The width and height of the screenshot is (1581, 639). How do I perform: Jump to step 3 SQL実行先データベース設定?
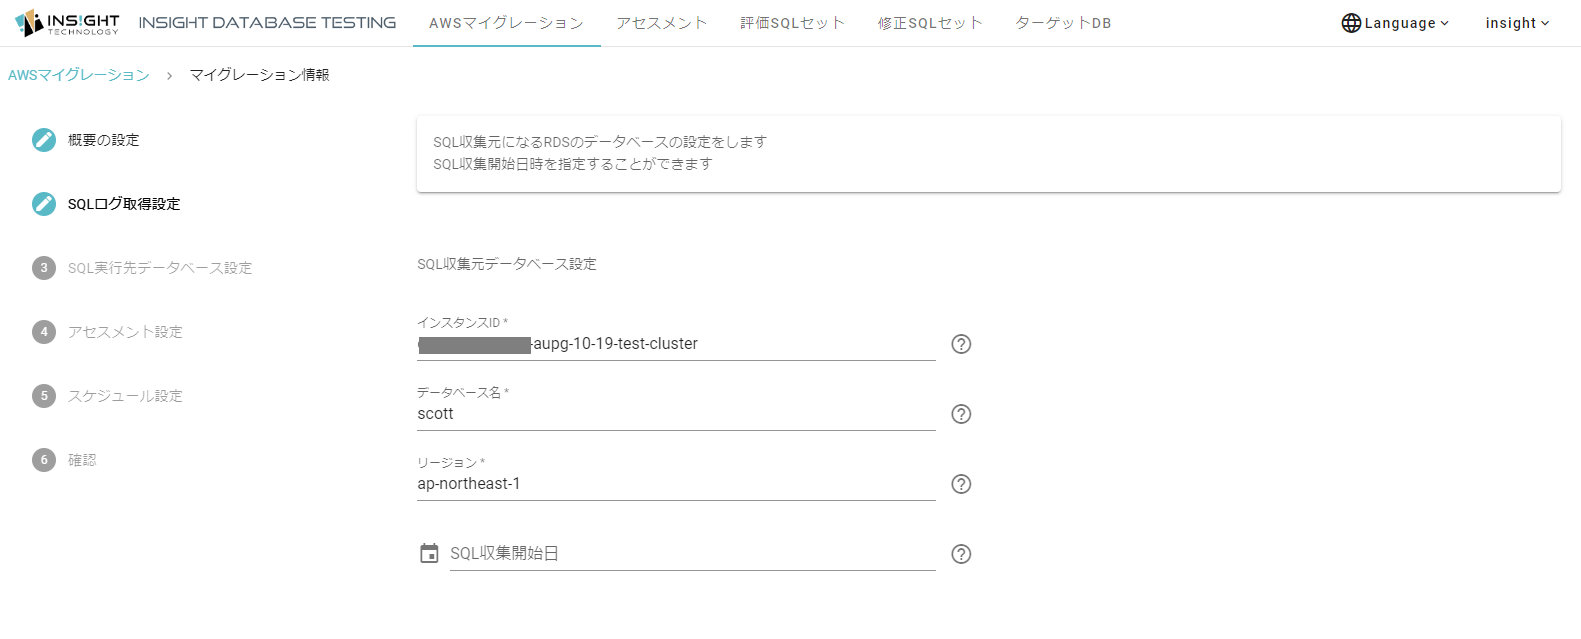[159, 268]
